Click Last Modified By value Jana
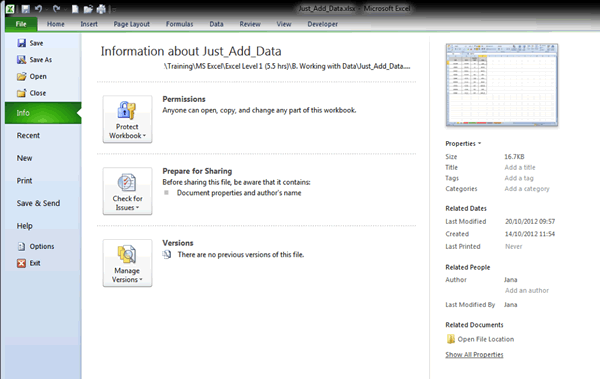 tap(510, 305)
